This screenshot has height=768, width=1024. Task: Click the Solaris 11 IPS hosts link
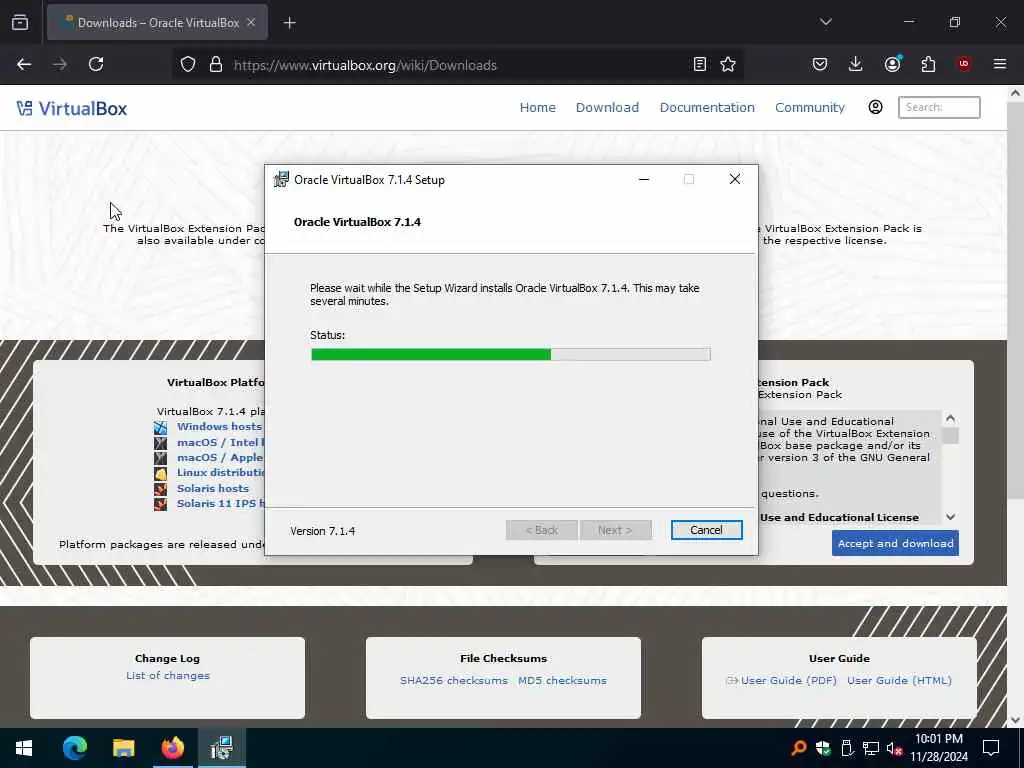(220, 504)
